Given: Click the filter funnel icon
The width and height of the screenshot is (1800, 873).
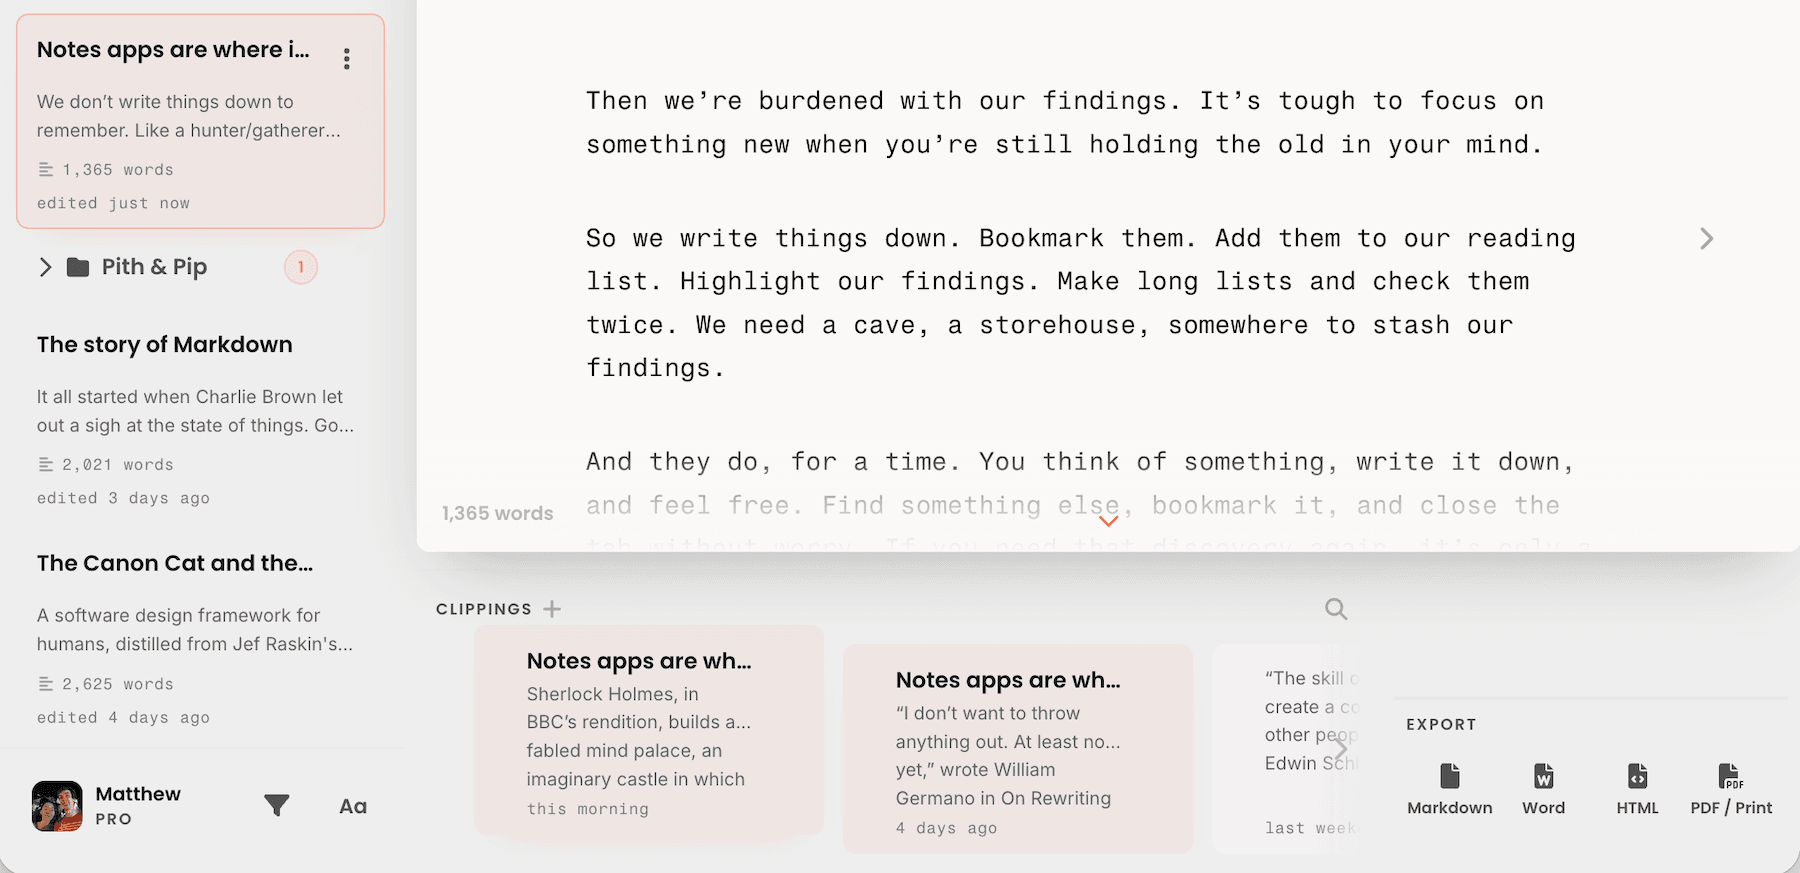Looking at the screenshot, I should [277, 806].
